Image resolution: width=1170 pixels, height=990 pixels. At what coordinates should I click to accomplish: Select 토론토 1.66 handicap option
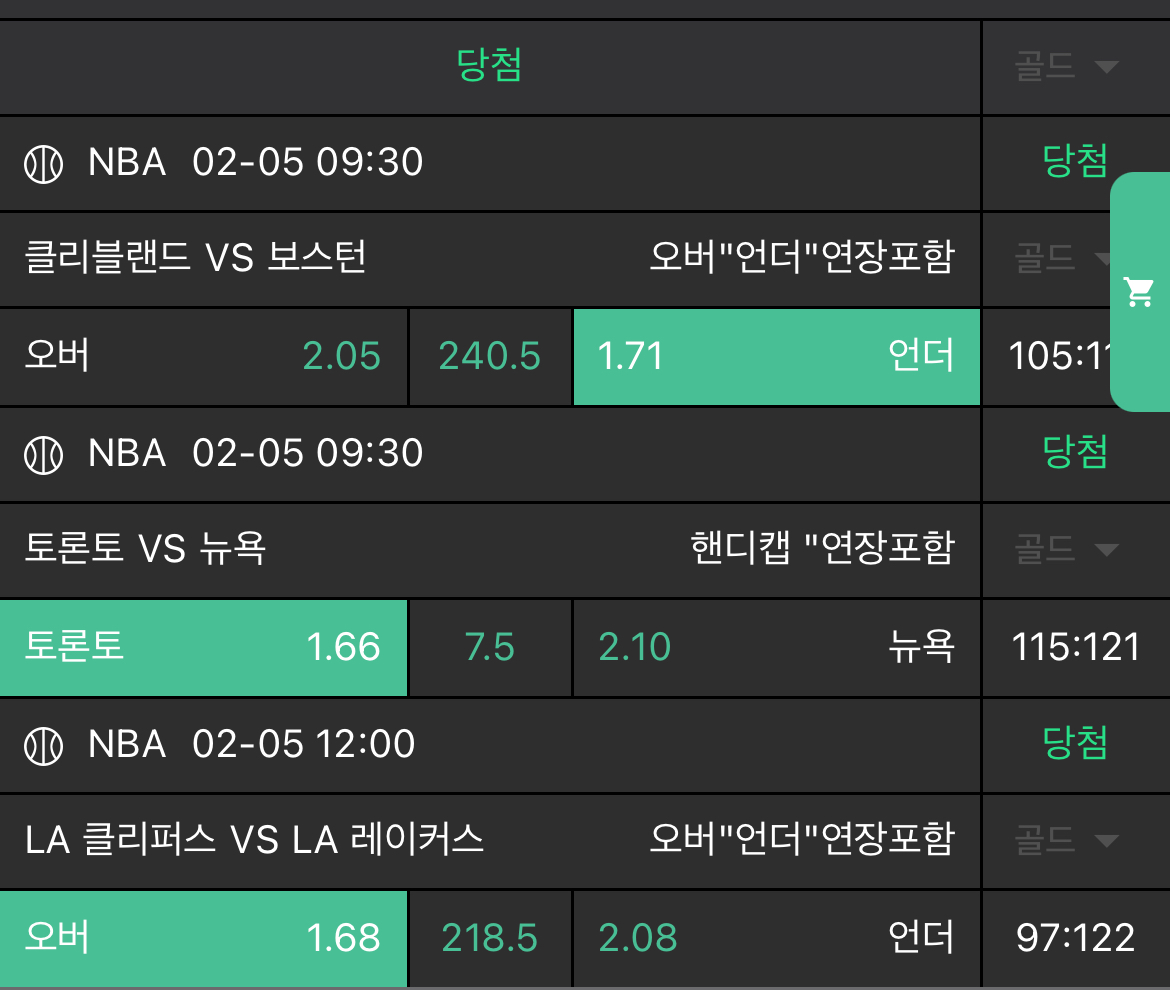click(203, 647)
